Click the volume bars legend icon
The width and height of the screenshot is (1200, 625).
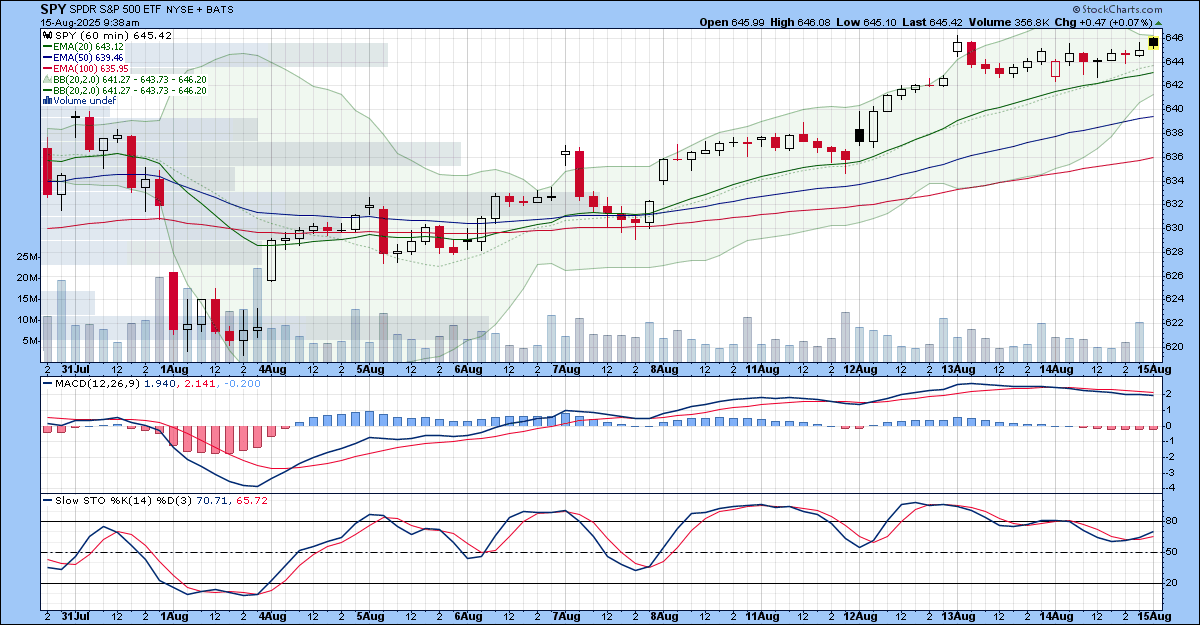pos(47,100)
